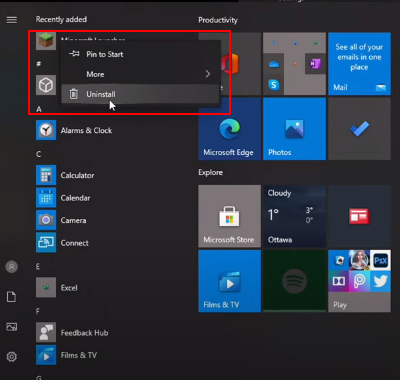The height and width of the screenshot is (380, 400).
Task: Open the Cloudy Ottawa weather tile
Action: click(294, 216)
